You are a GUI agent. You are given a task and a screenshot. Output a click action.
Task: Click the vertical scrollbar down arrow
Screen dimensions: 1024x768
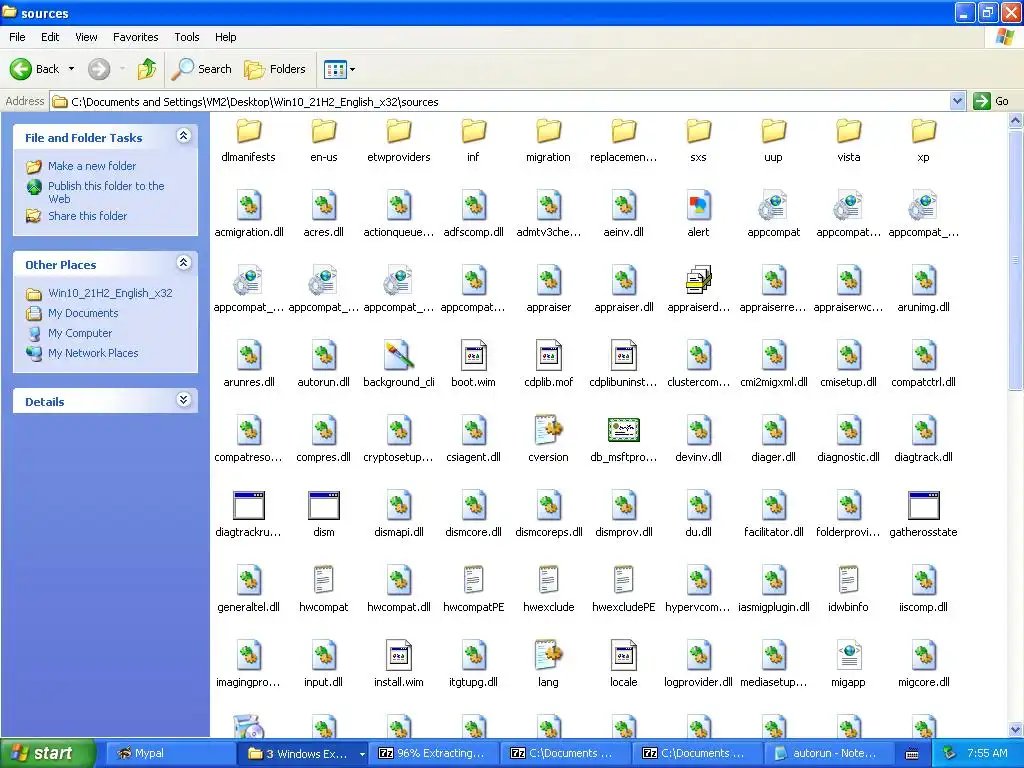point(1016,729)
